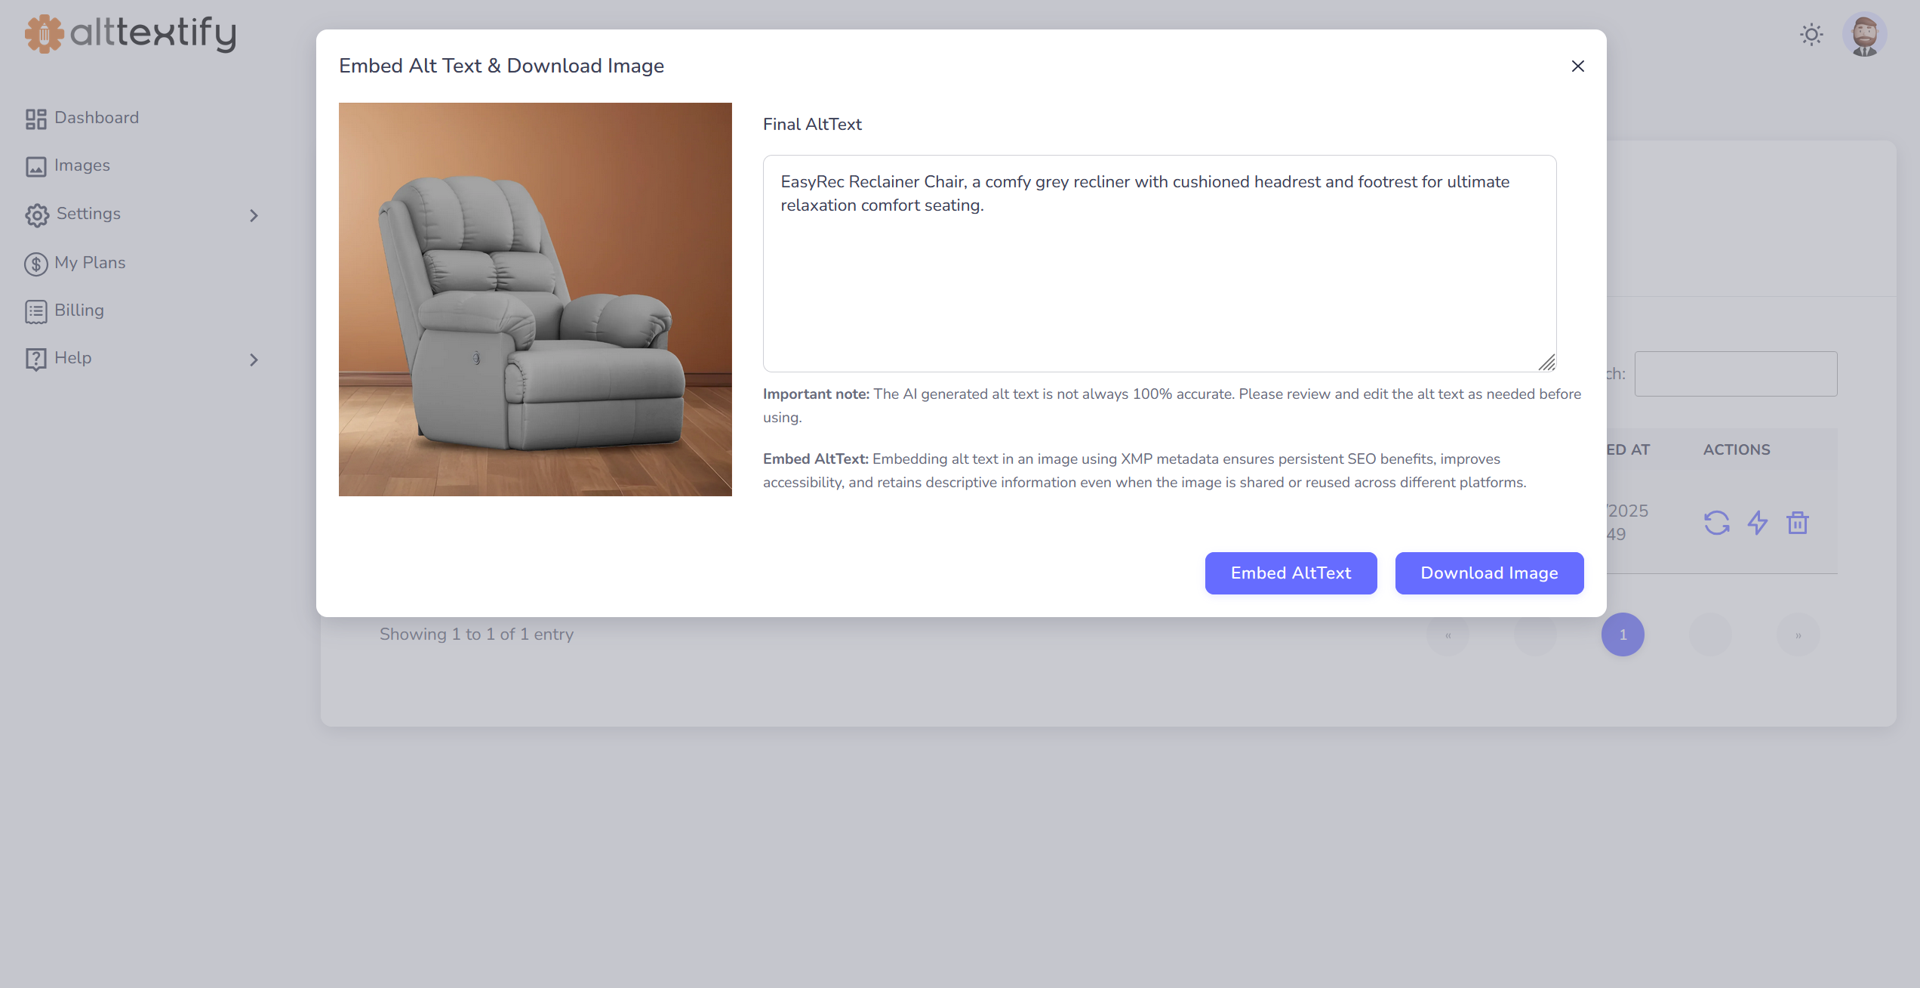Close the Embed Alt Text dialog
Screen dimensions: 1920x988
(x=1578, y=66)
